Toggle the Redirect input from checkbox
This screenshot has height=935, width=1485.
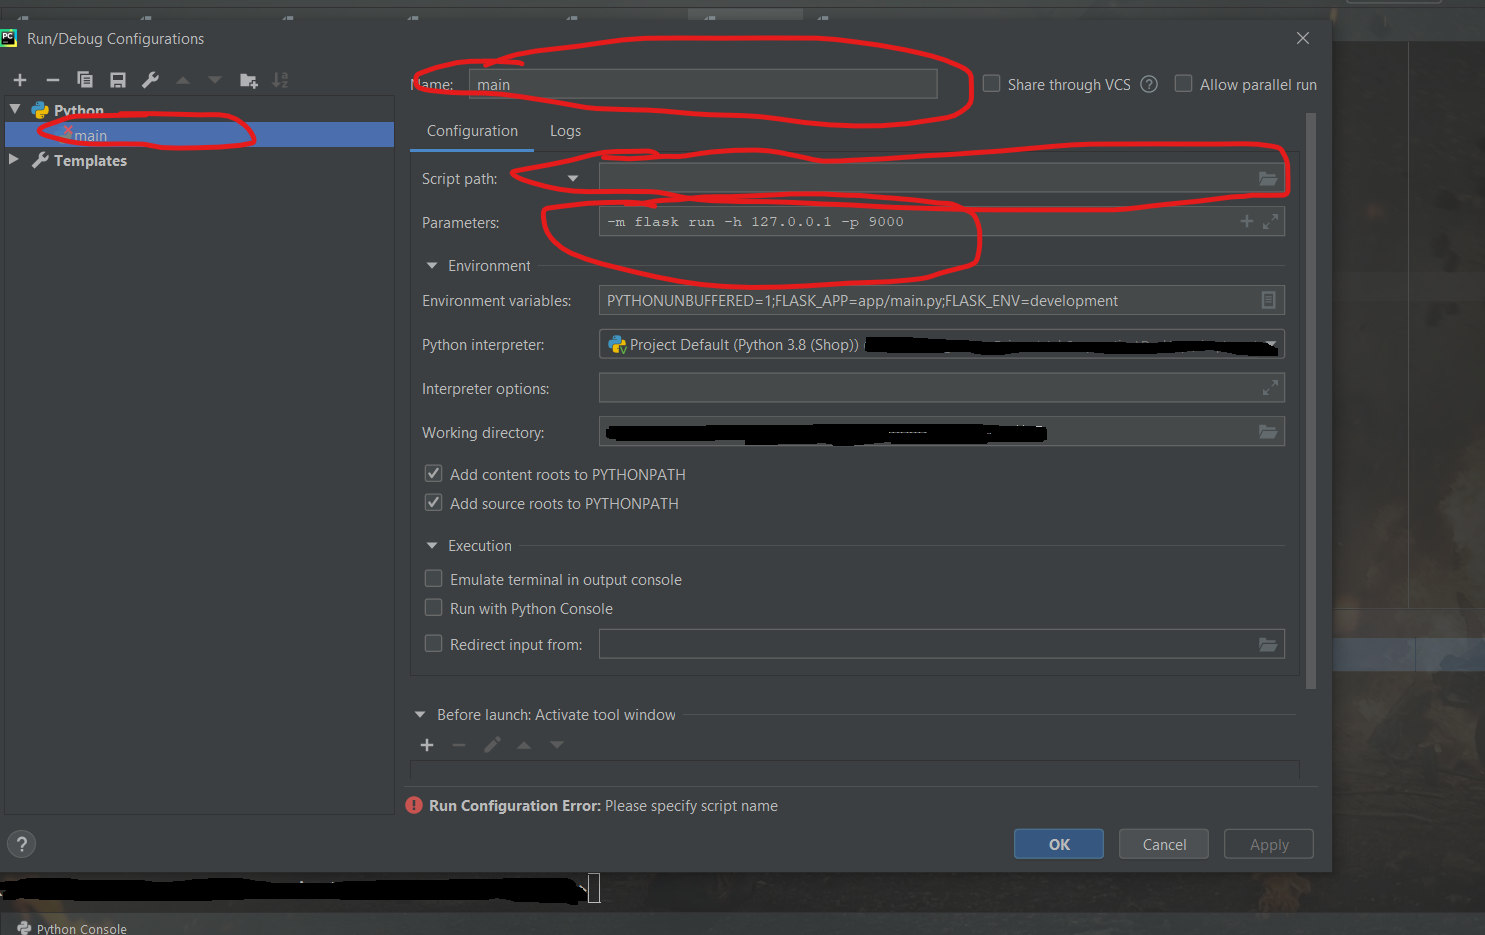point(434,644)
